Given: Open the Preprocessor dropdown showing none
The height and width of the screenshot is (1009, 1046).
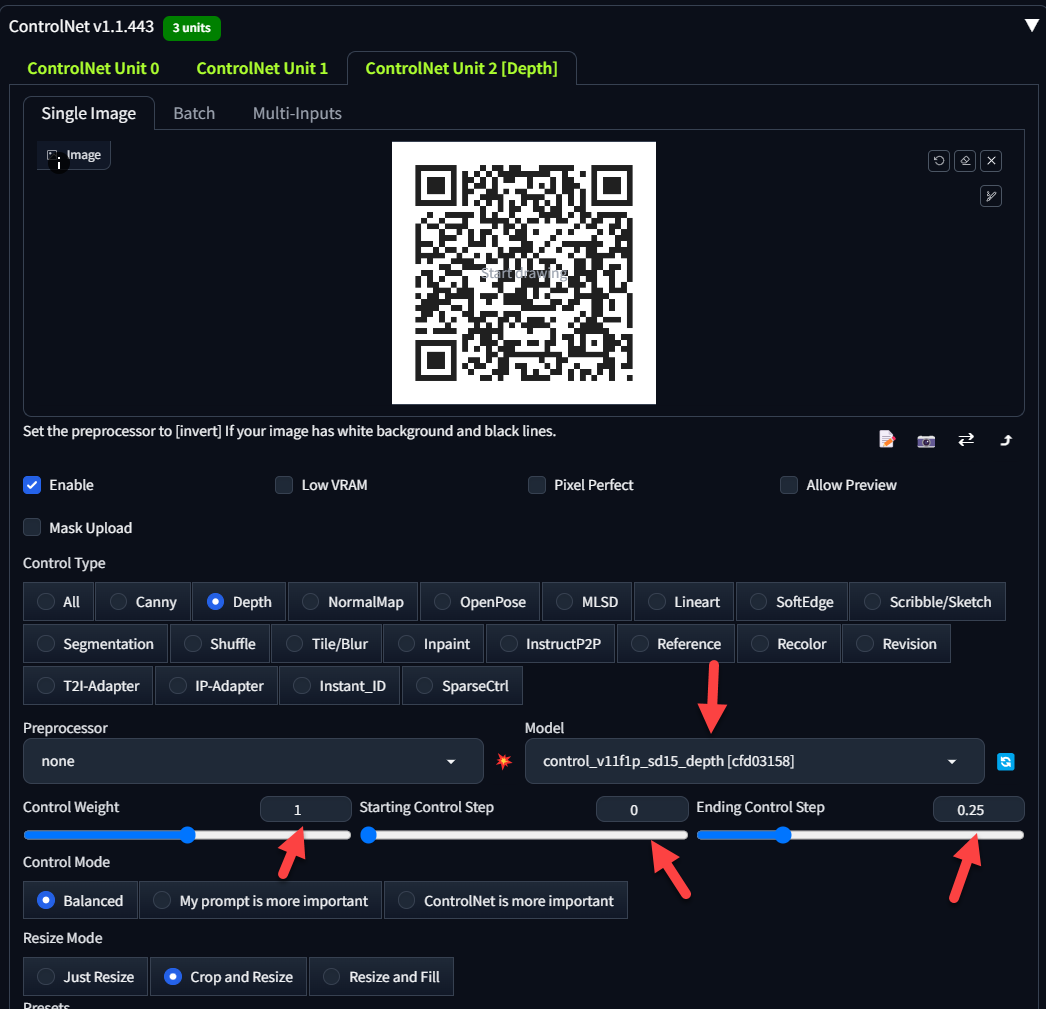Looking at the screenshot, I should coord(253,761).
